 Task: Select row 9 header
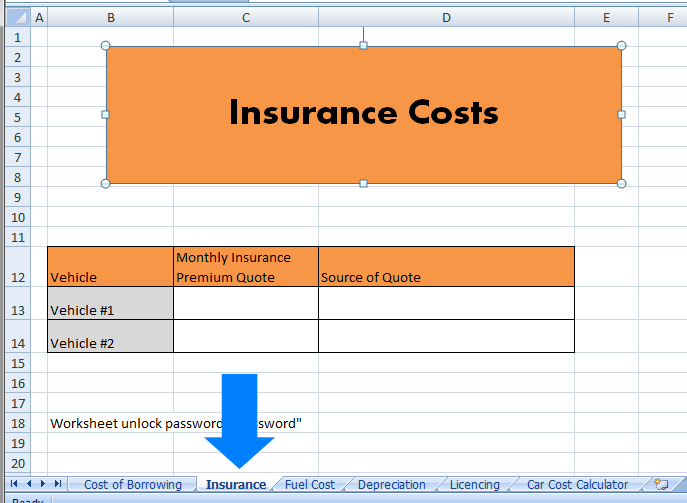click(18, 197)
